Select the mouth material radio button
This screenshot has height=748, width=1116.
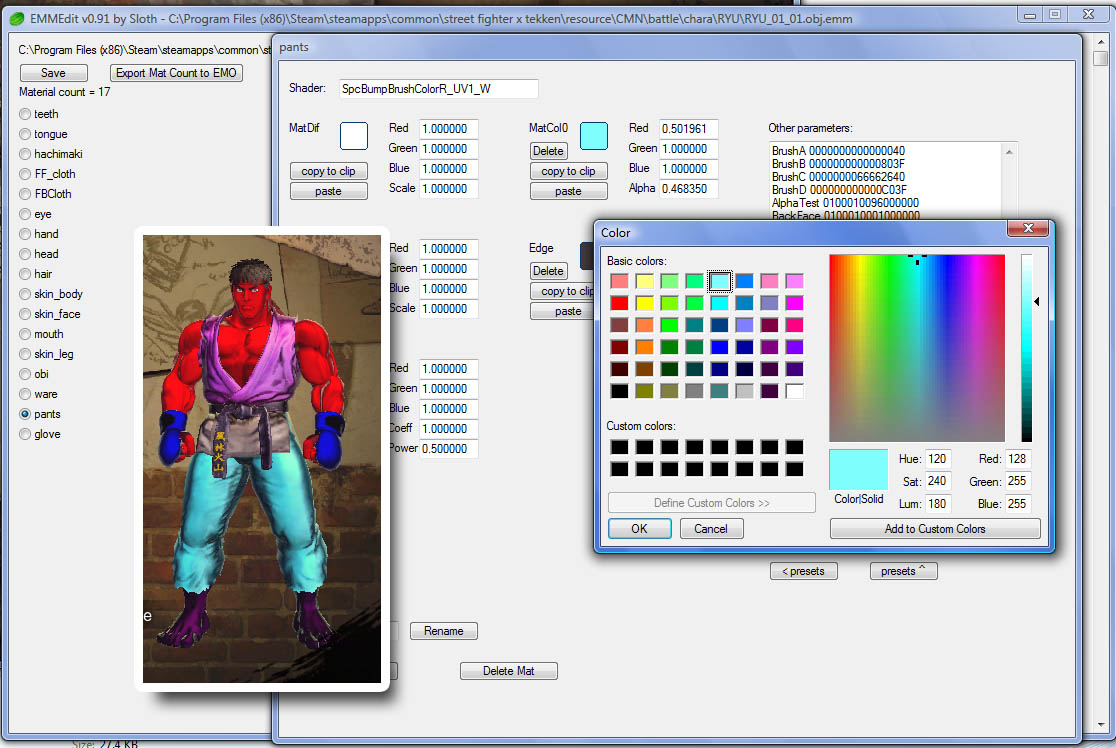click(x=26, y=334)
